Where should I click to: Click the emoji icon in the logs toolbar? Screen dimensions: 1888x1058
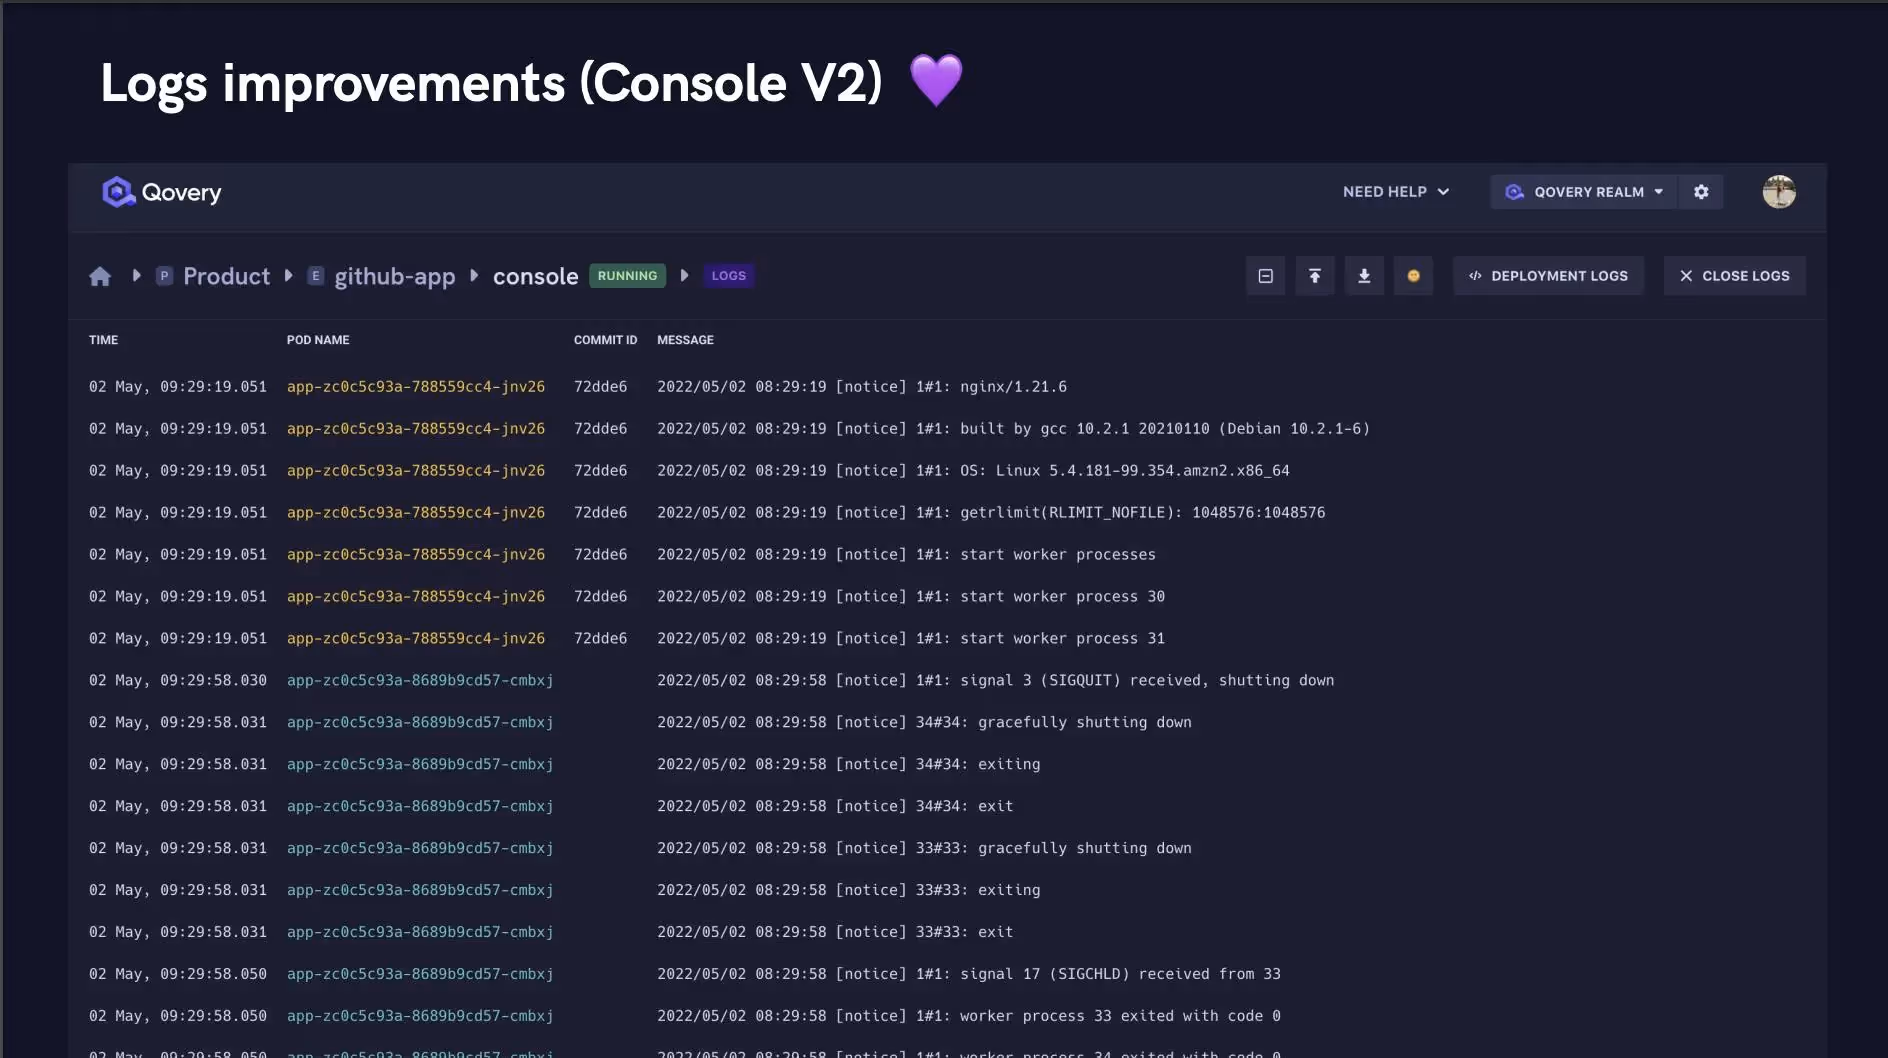pos(1414,275)
